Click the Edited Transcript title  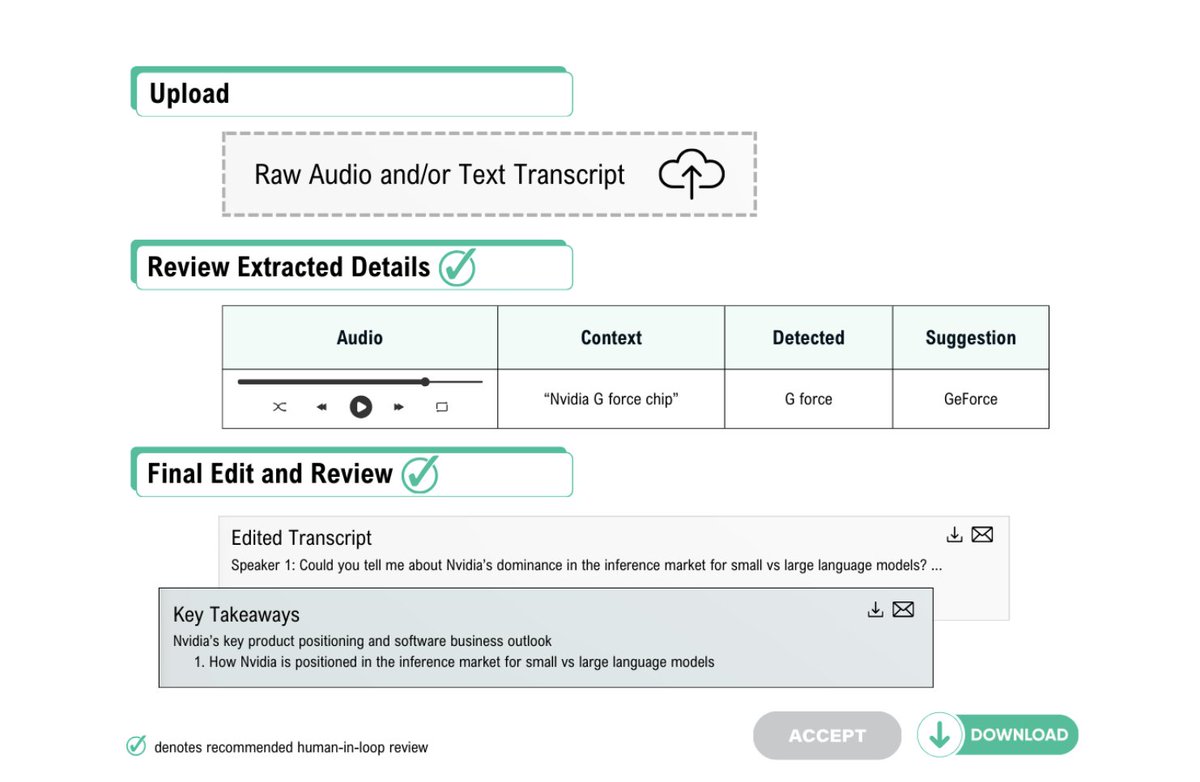tap(301, 538)
